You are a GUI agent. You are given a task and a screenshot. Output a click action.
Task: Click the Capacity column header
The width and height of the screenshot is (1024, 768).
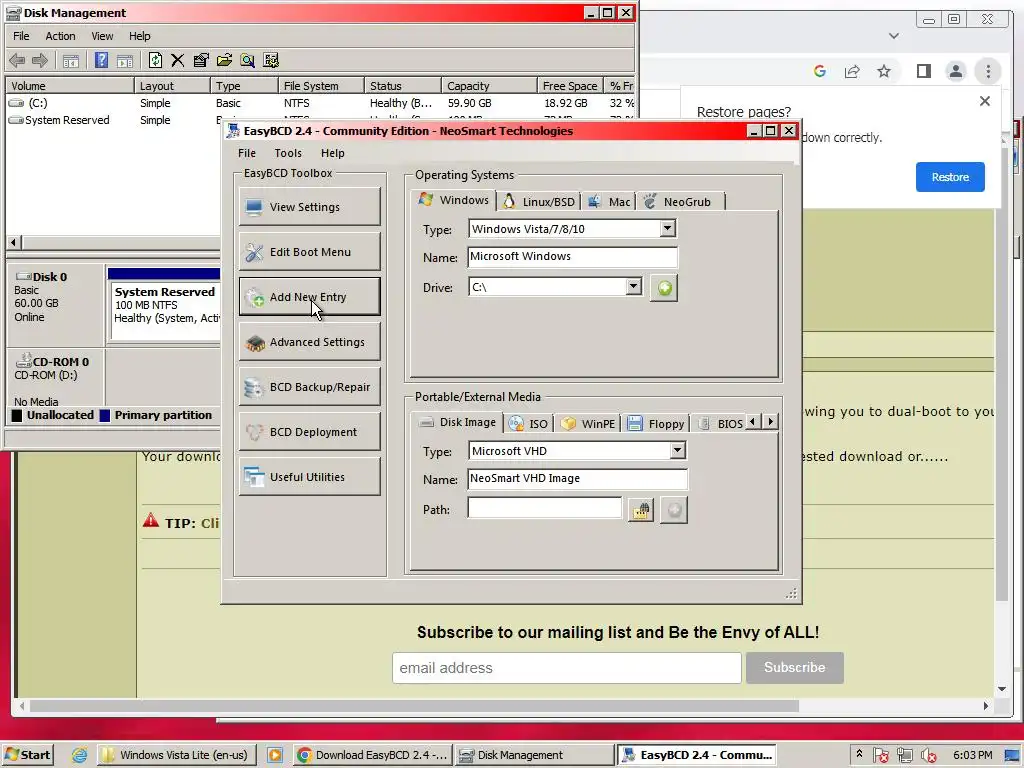tap(488, 86)
